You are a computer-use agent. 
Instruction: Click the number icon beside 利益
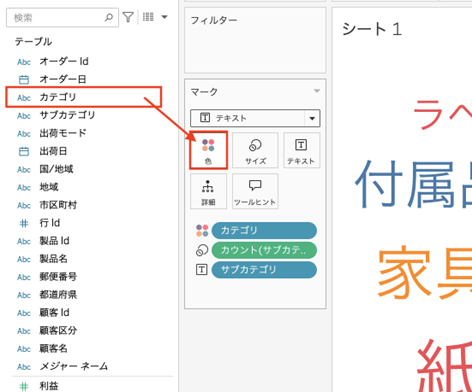pyautogui.click(x=24, y=386)
